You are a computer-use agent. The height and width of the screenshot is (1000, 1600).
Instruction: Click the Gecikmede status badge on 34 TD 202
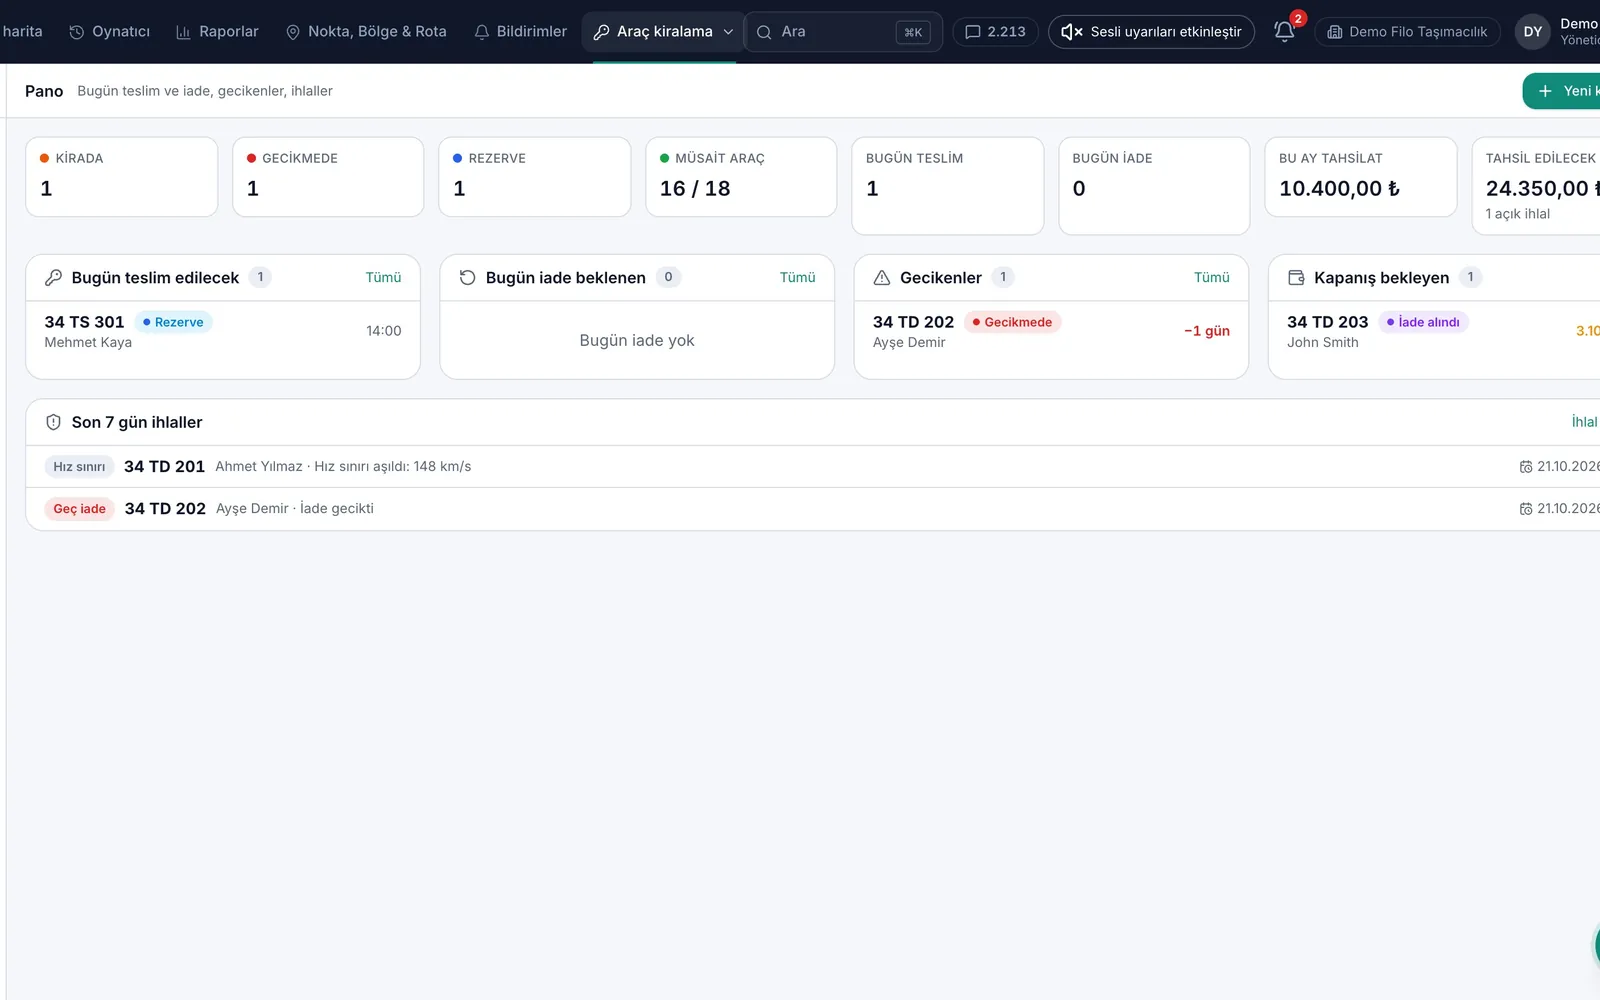(1012, 322)
